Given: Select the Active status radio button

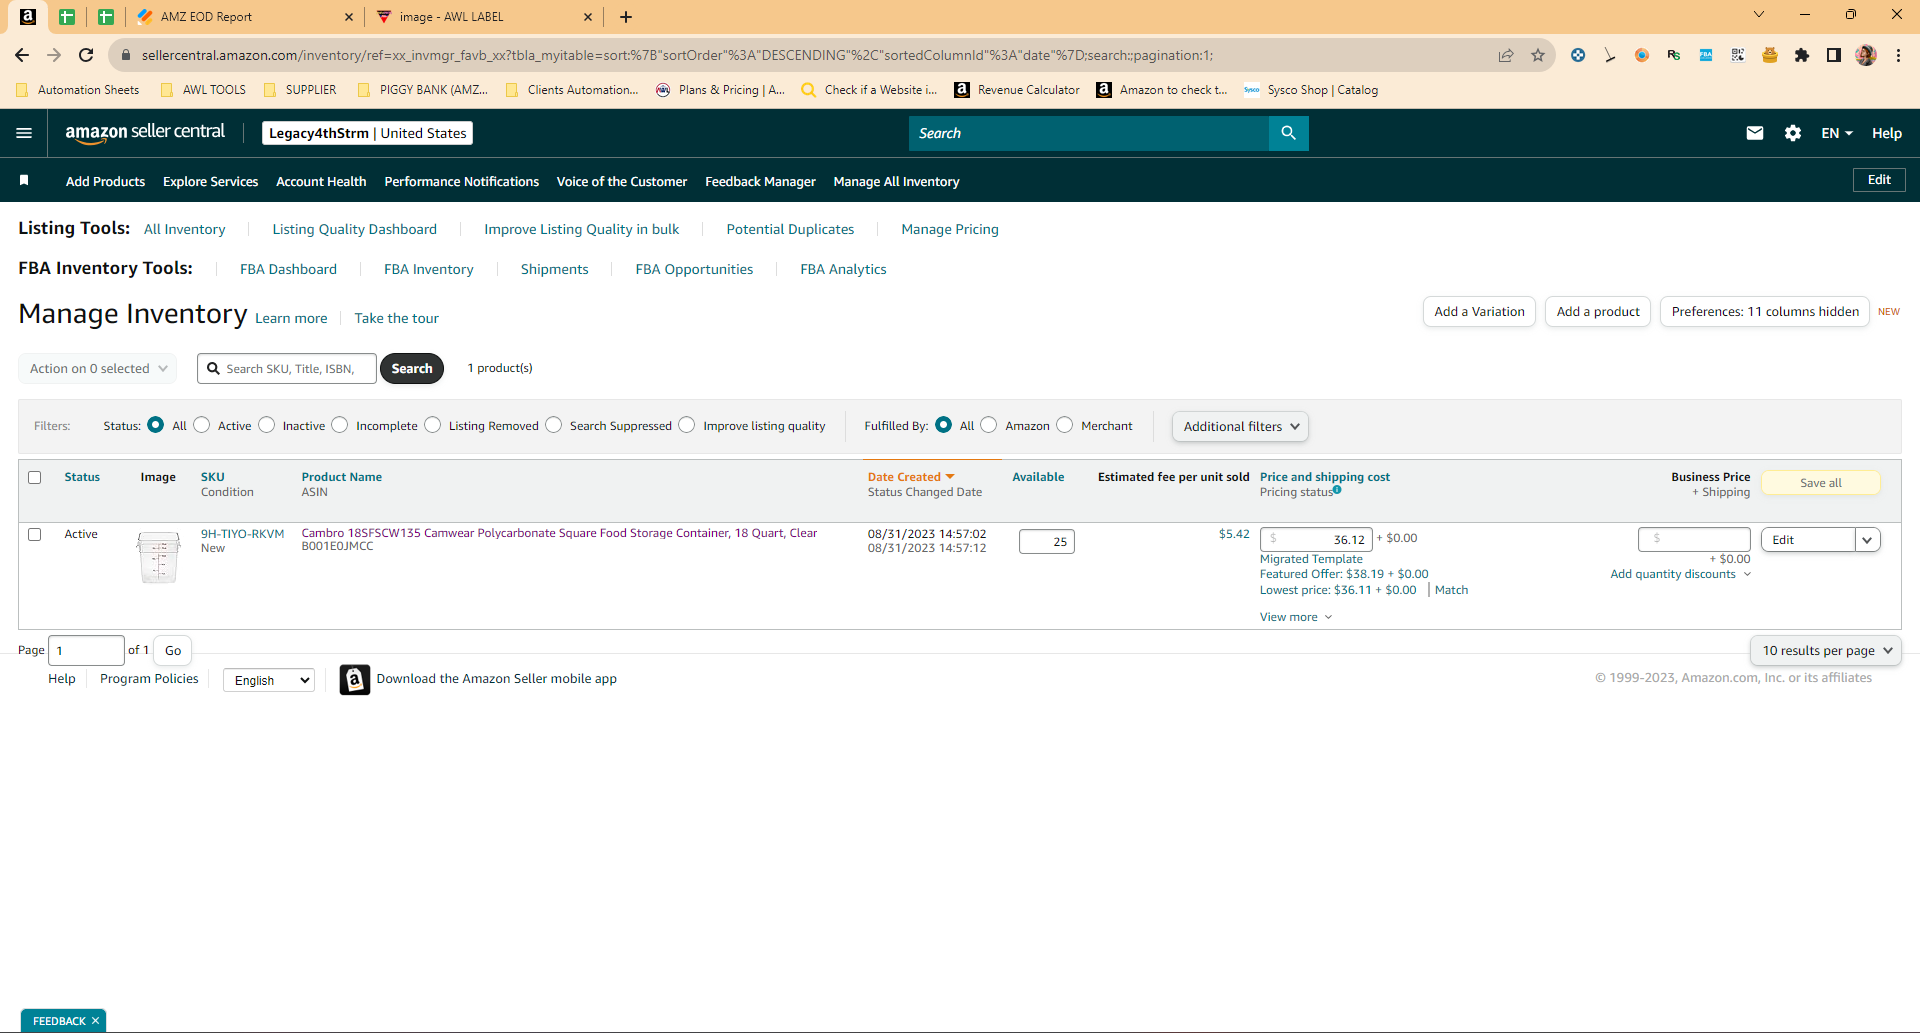Looking at the screenshot, I should click(x=202, y=425).
